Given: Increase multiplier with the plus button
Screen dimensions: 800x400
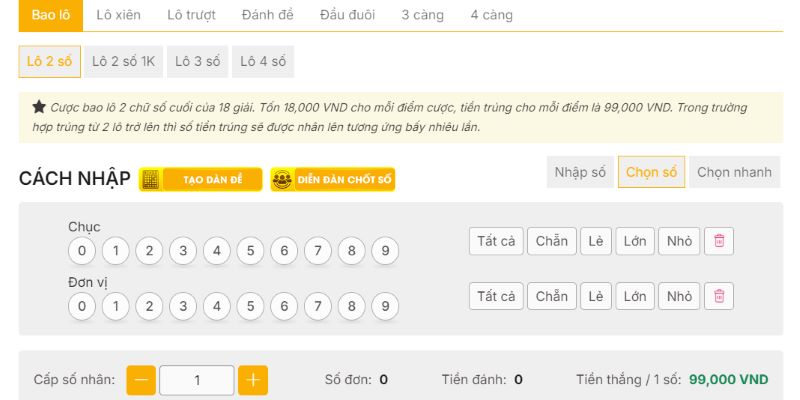Looking at the screenshot, I should tap(253, 380).
